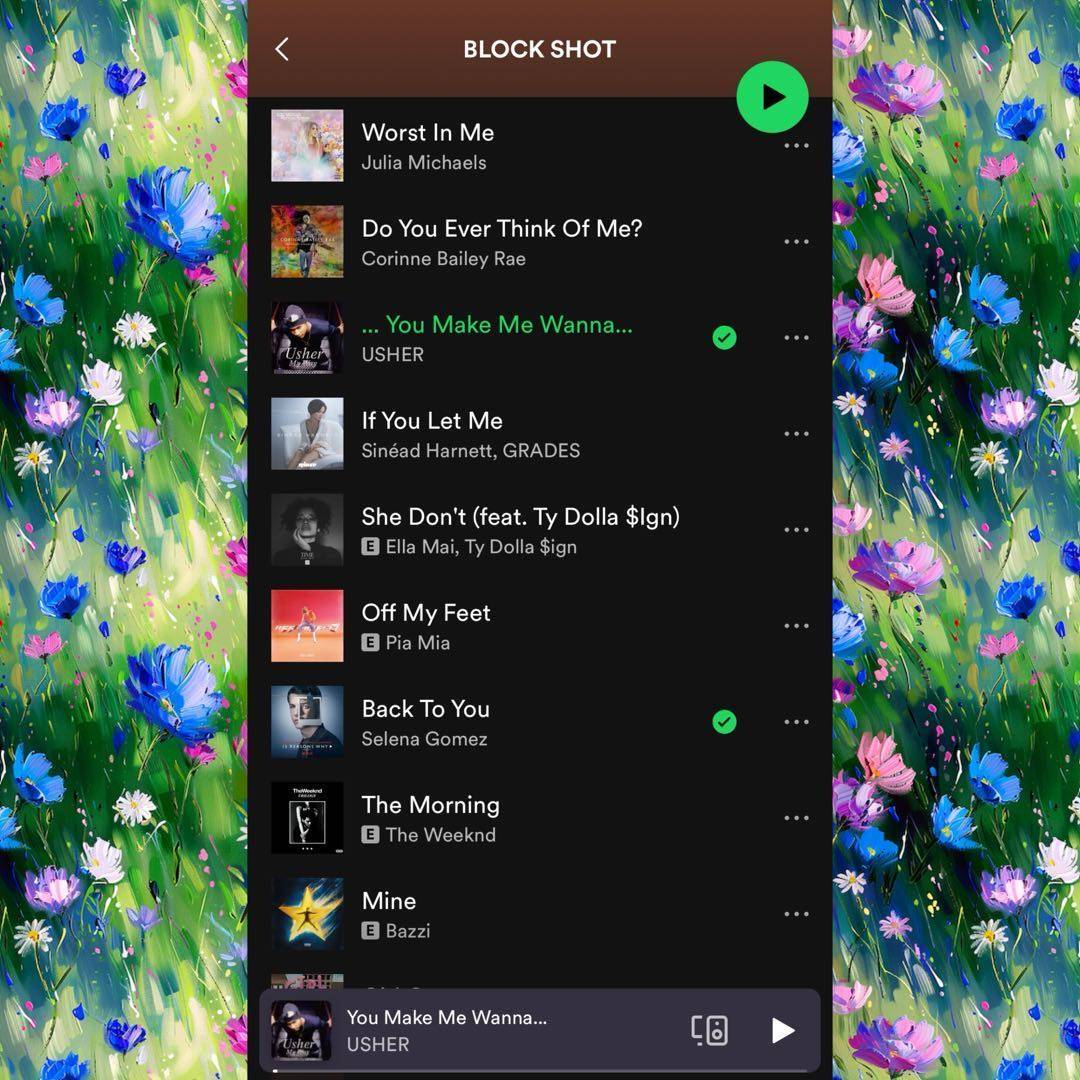The image size is (1080, 1080).
Task: Select the track The Morning
Action: [430, 805]
